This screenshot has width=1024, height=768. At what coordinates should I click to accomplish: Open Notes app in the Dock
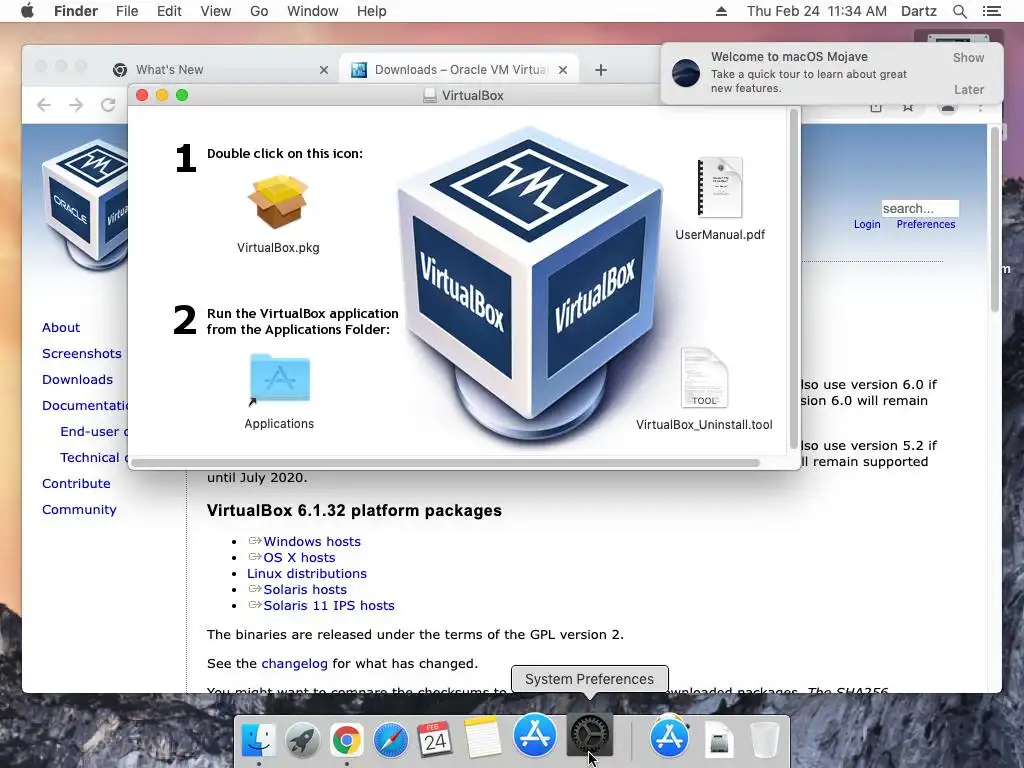pos(483,737)
